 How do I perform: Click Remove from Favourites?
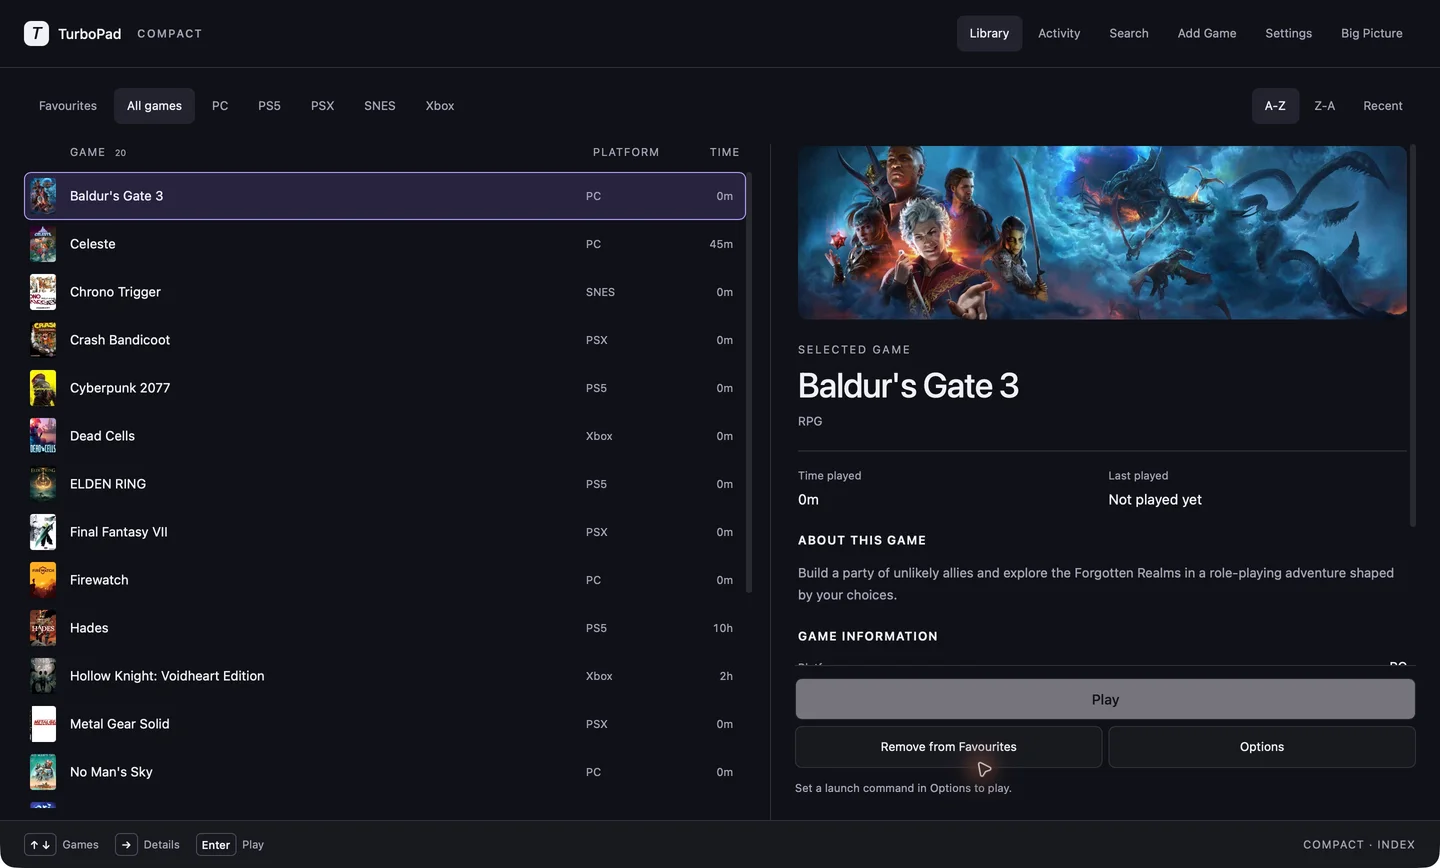(x=948, y=747)
